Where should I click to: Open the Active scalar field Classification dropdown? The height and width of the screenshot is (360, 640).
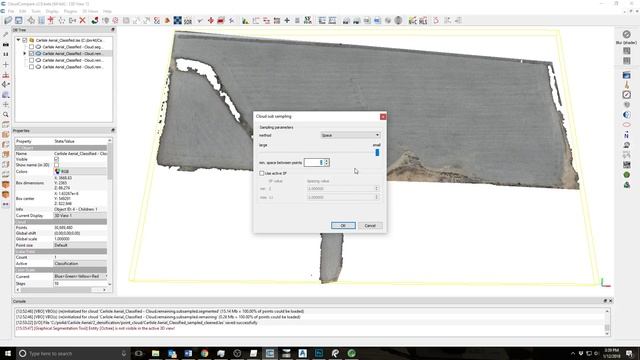point(80,264)
